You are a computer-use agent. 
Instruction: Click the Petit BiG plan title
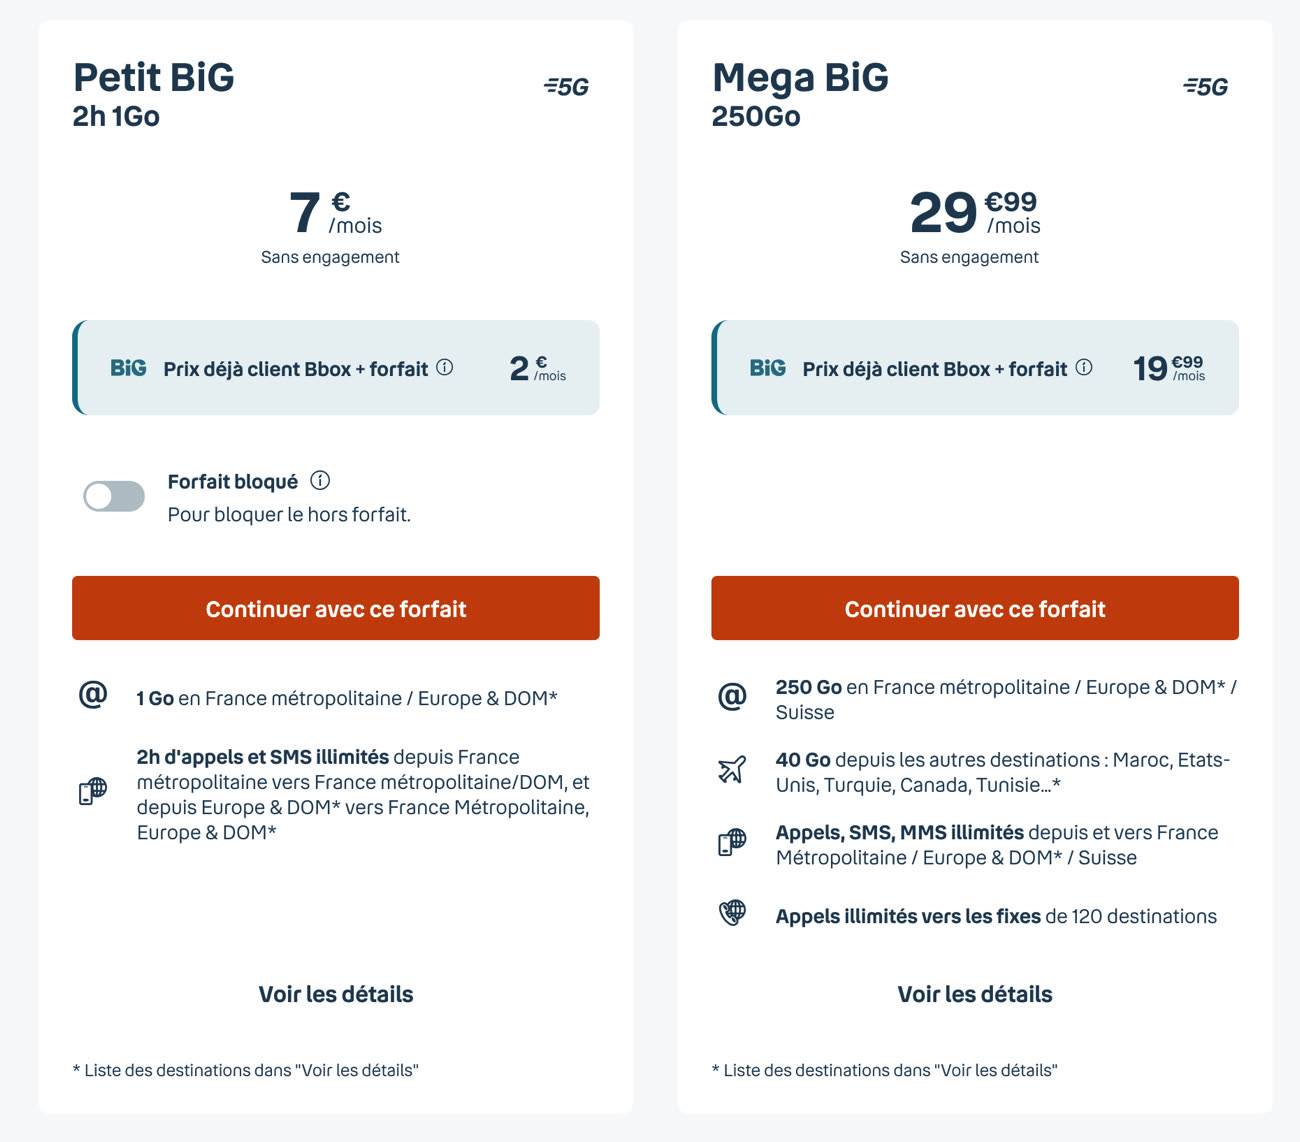pos(154,77)
